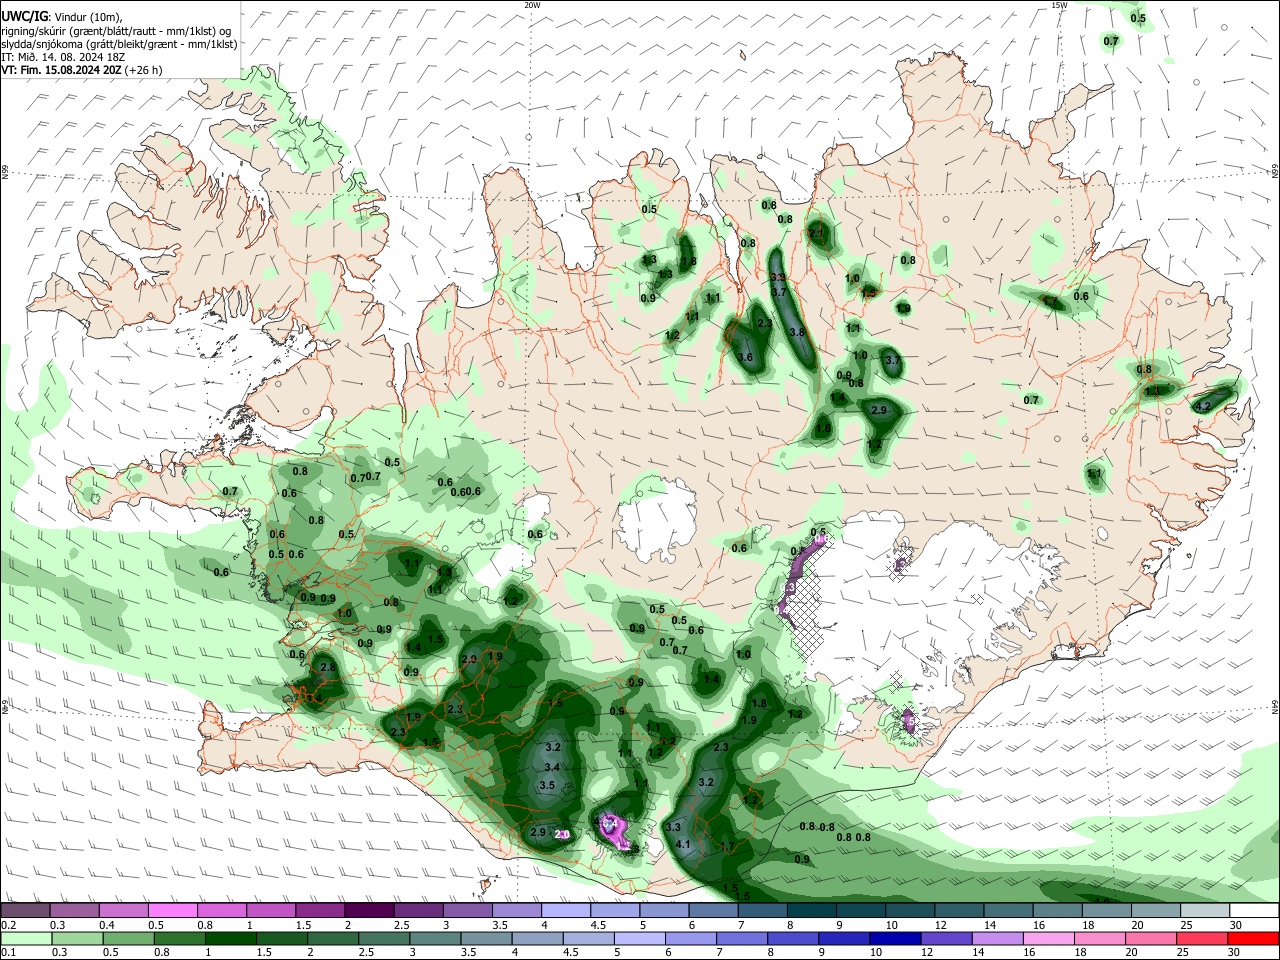The width and height of the screenshot is (1280, 960).
Task: Click the header text 'UWC/IG: Vindur (10m),'
Action: [60, 17]
